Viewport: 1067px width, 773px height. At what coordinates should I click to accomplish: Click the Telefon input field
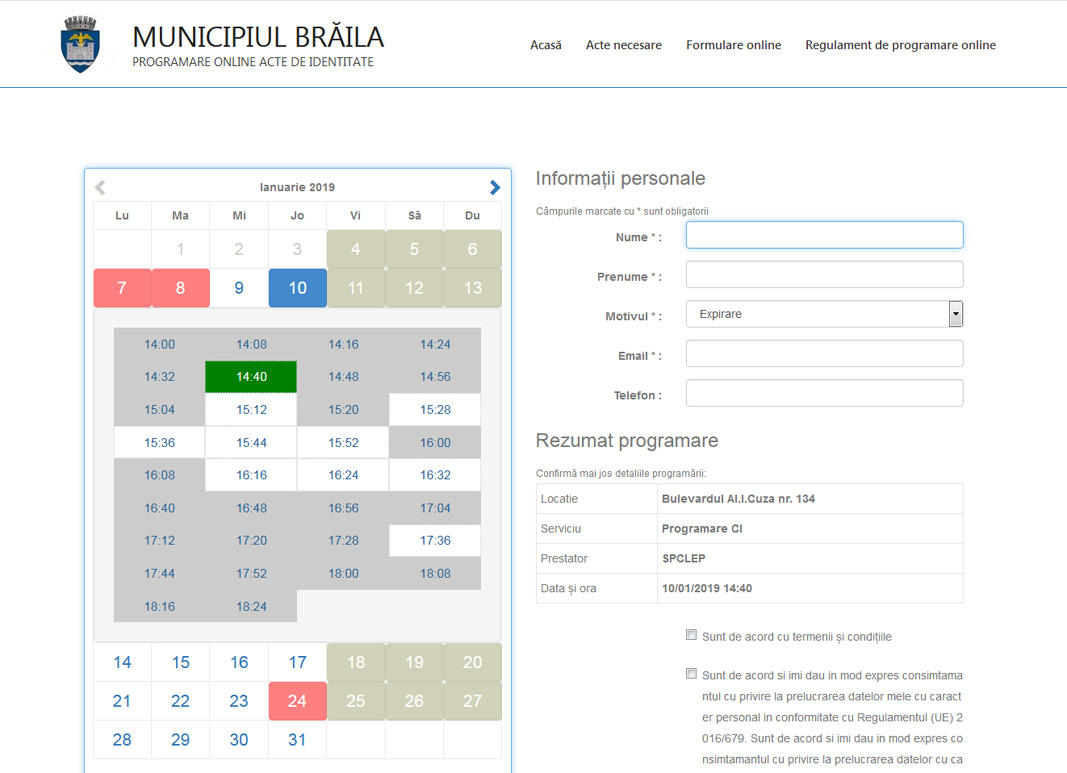tap(824, 393)
